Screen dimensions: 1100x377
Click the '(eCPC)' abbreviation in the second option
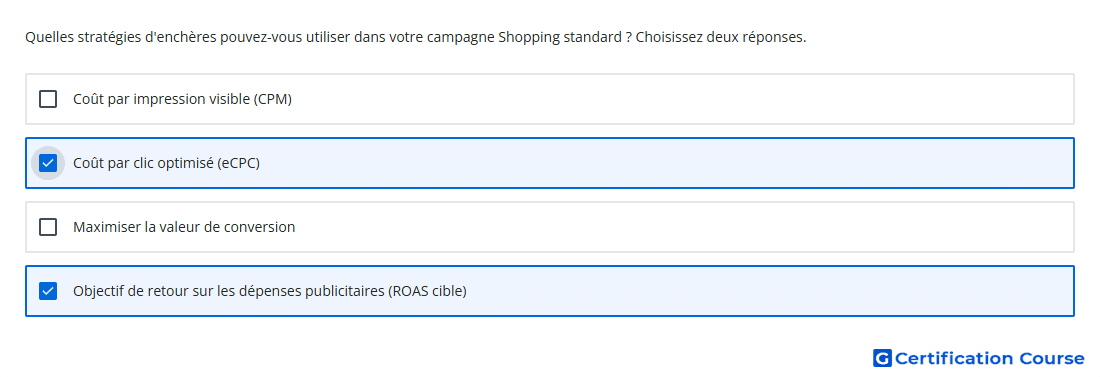238,163
